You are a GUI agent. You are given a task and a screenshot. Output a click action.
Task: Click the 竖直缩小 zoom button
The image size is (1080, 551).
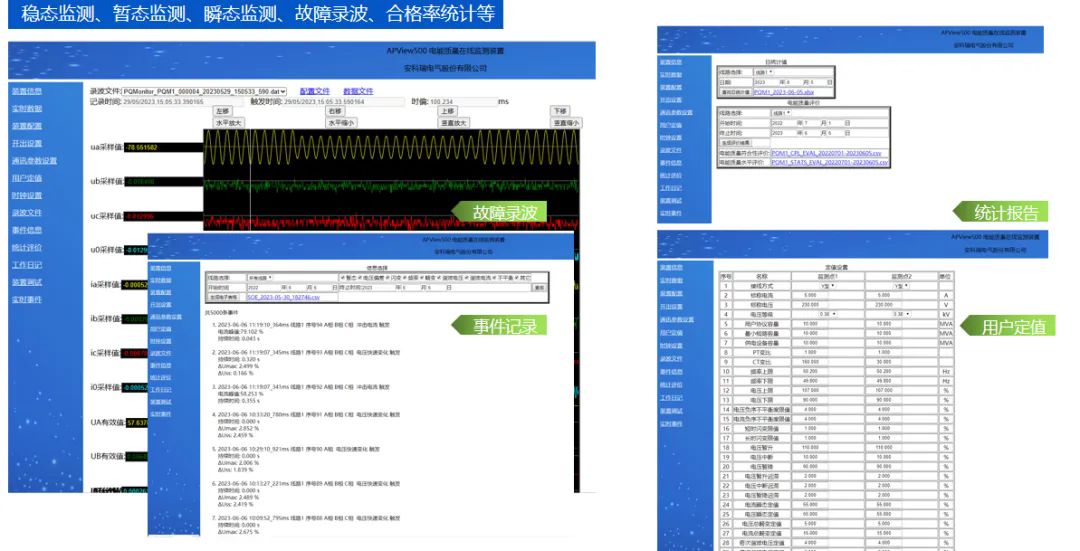pos(566,123)
